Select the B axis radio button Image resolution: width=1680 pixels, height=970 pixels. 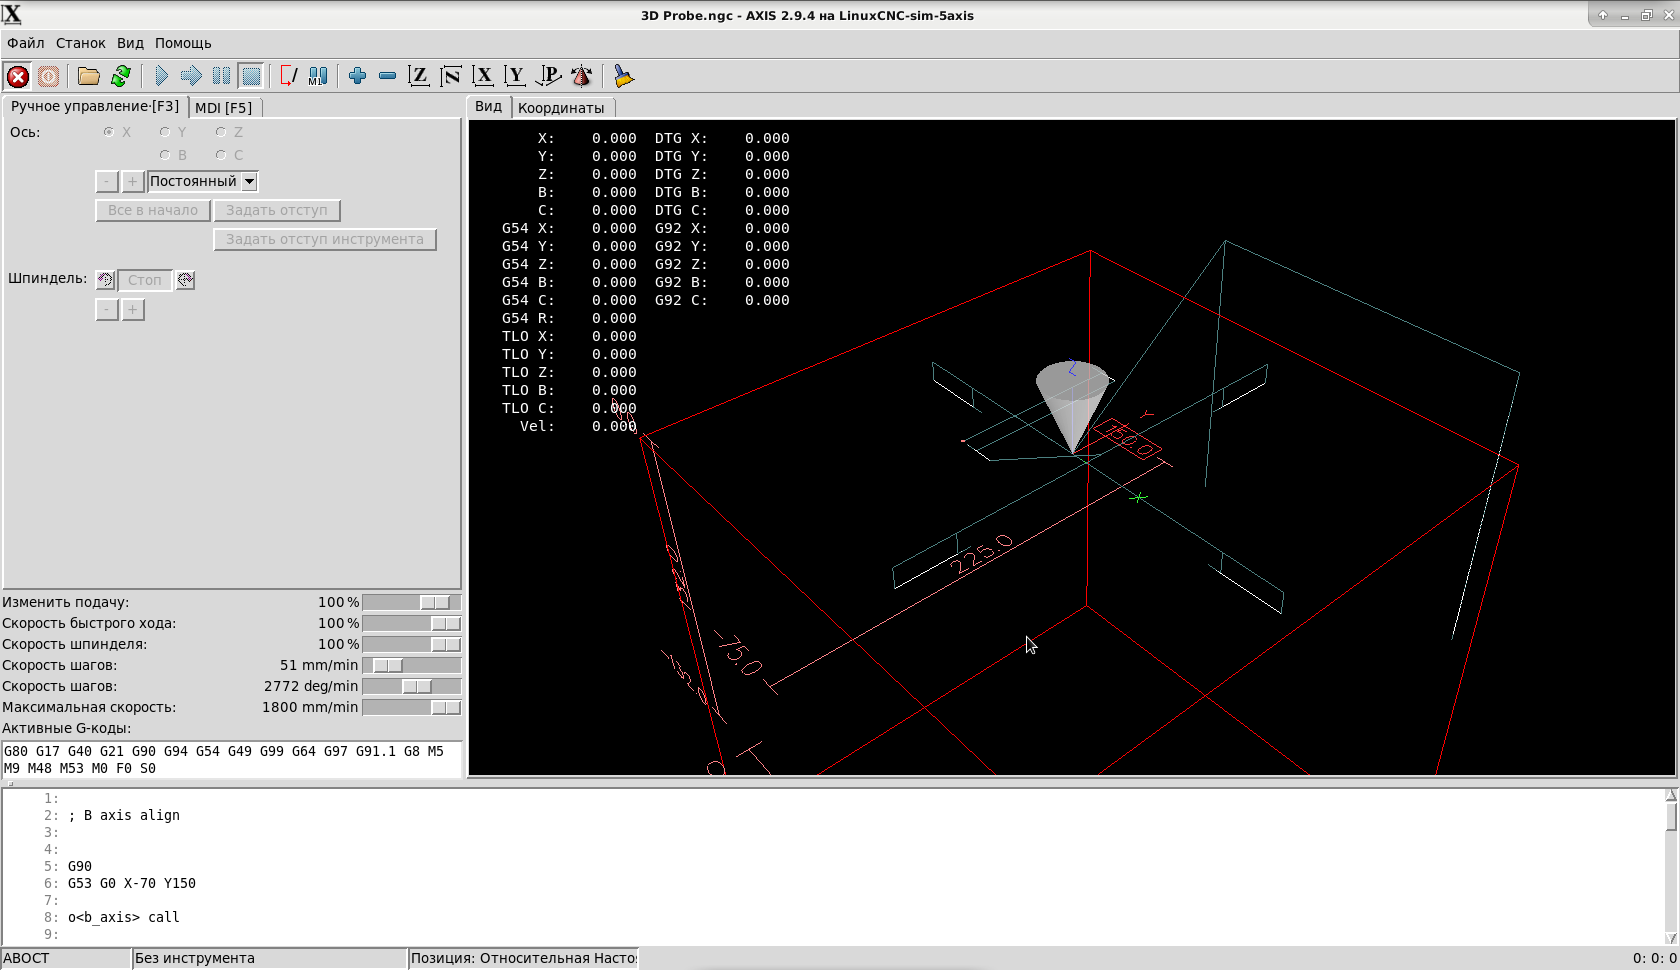tap(165, 155)
